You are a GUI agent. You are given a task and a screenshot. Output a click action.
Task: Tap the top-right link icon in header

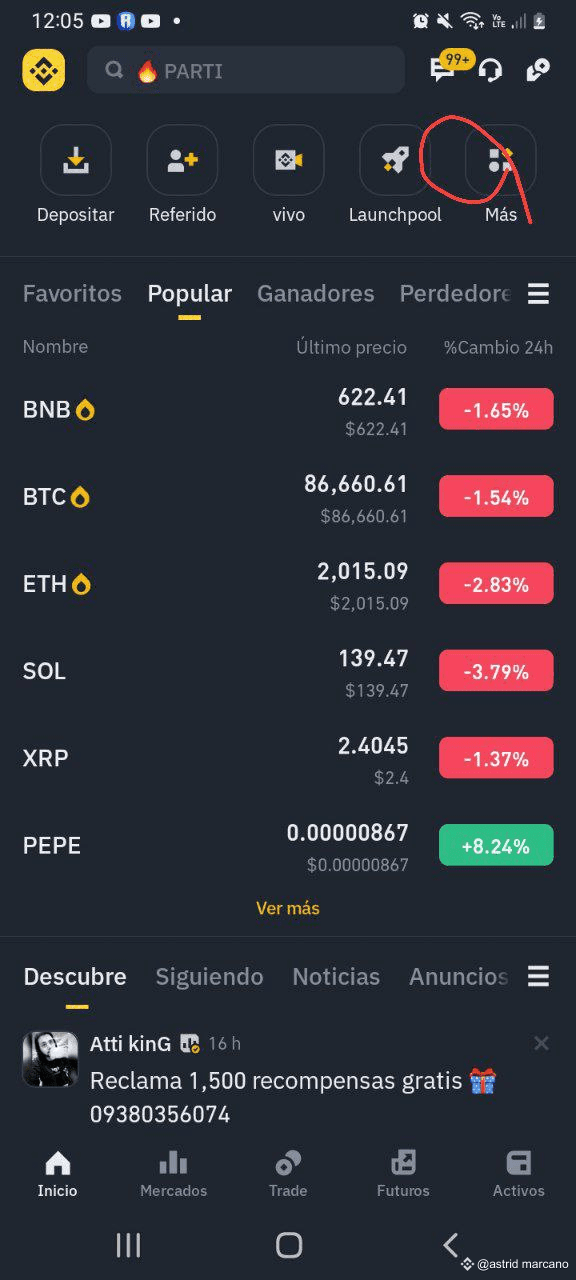tap(538, 70)
